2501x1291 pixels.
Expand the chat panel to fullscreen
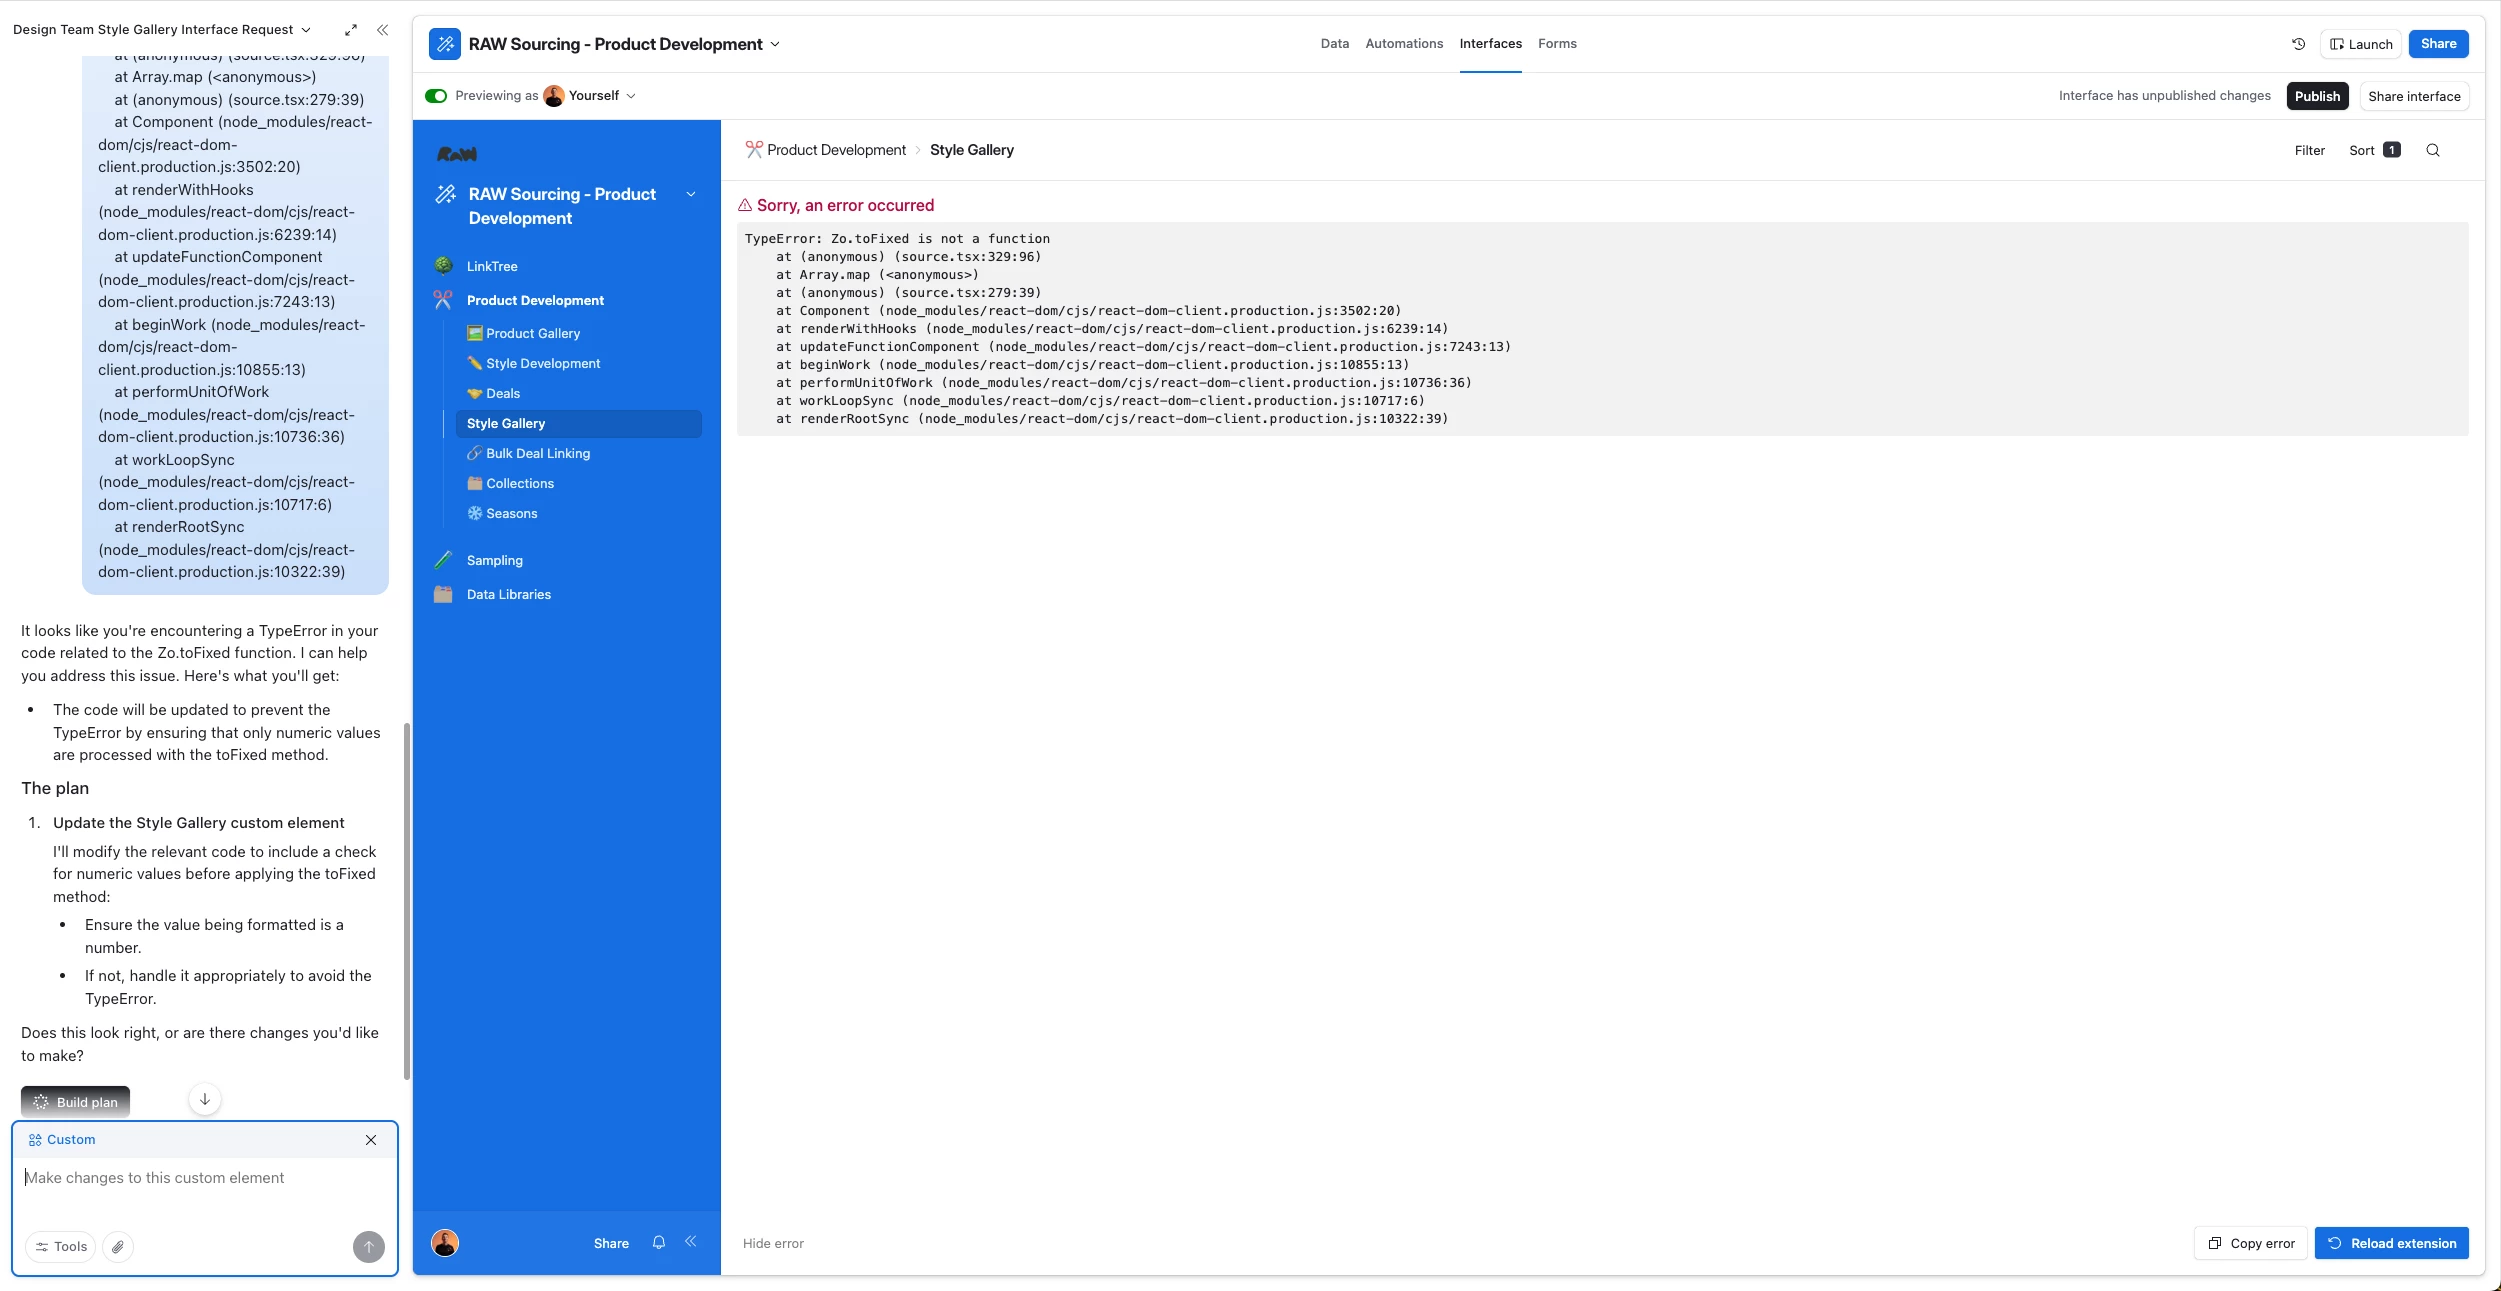(x=351, y=30)
